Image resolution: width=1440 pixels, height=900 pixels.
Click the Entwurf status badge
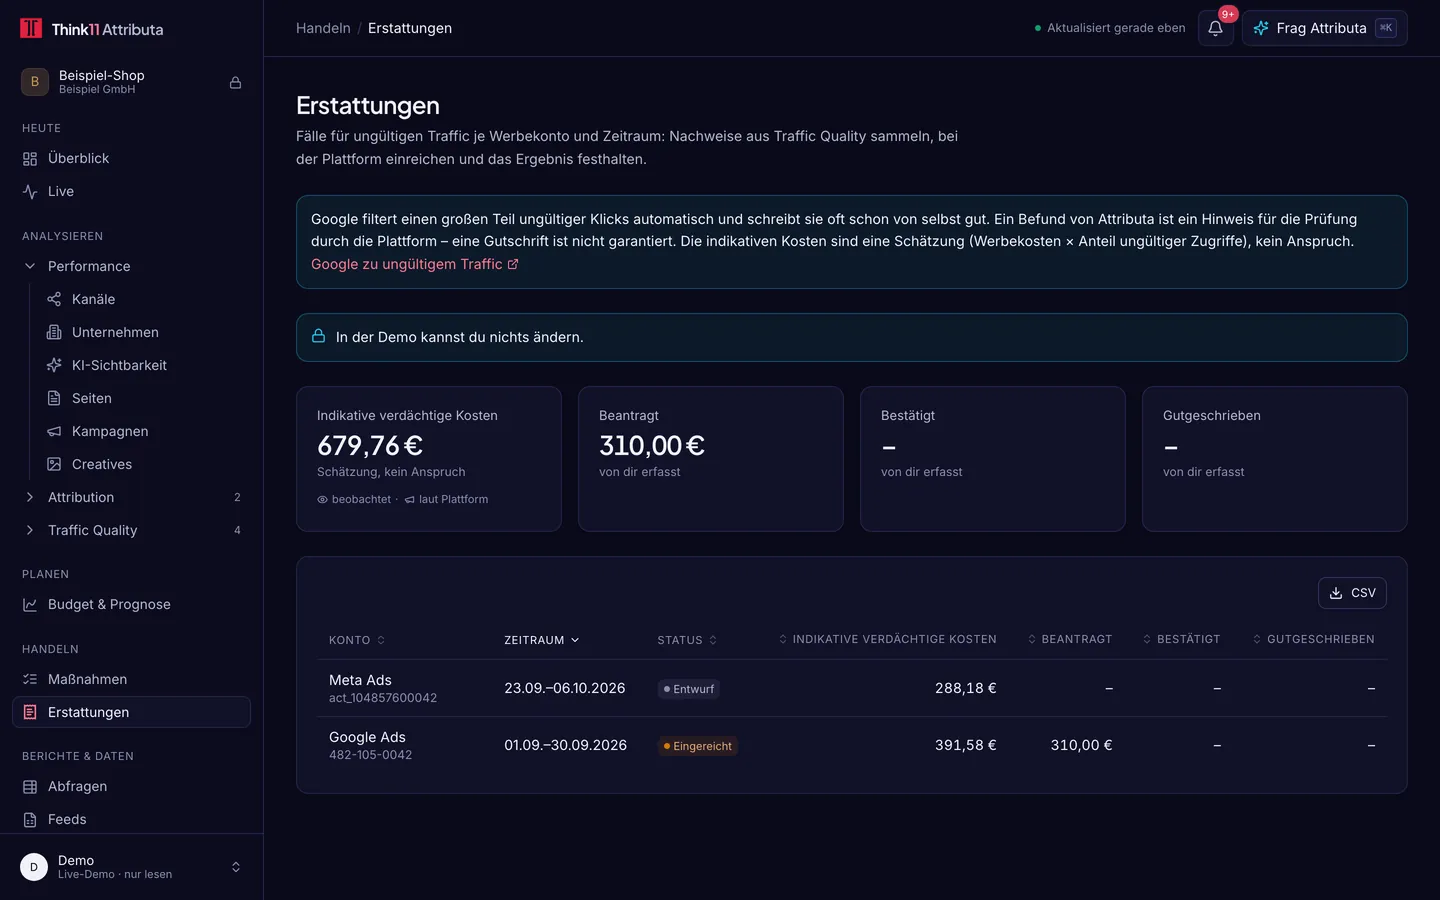point(689,689)
